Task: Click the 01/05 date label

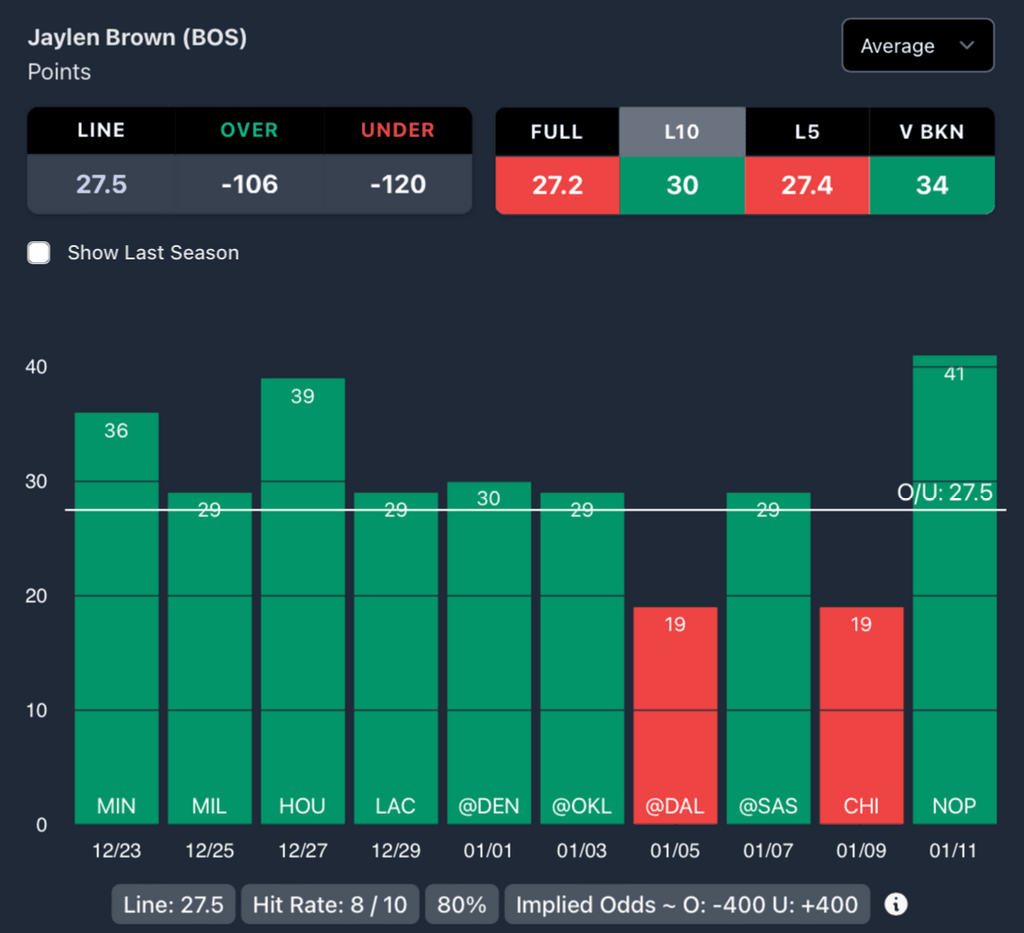Action: (675, 850)
